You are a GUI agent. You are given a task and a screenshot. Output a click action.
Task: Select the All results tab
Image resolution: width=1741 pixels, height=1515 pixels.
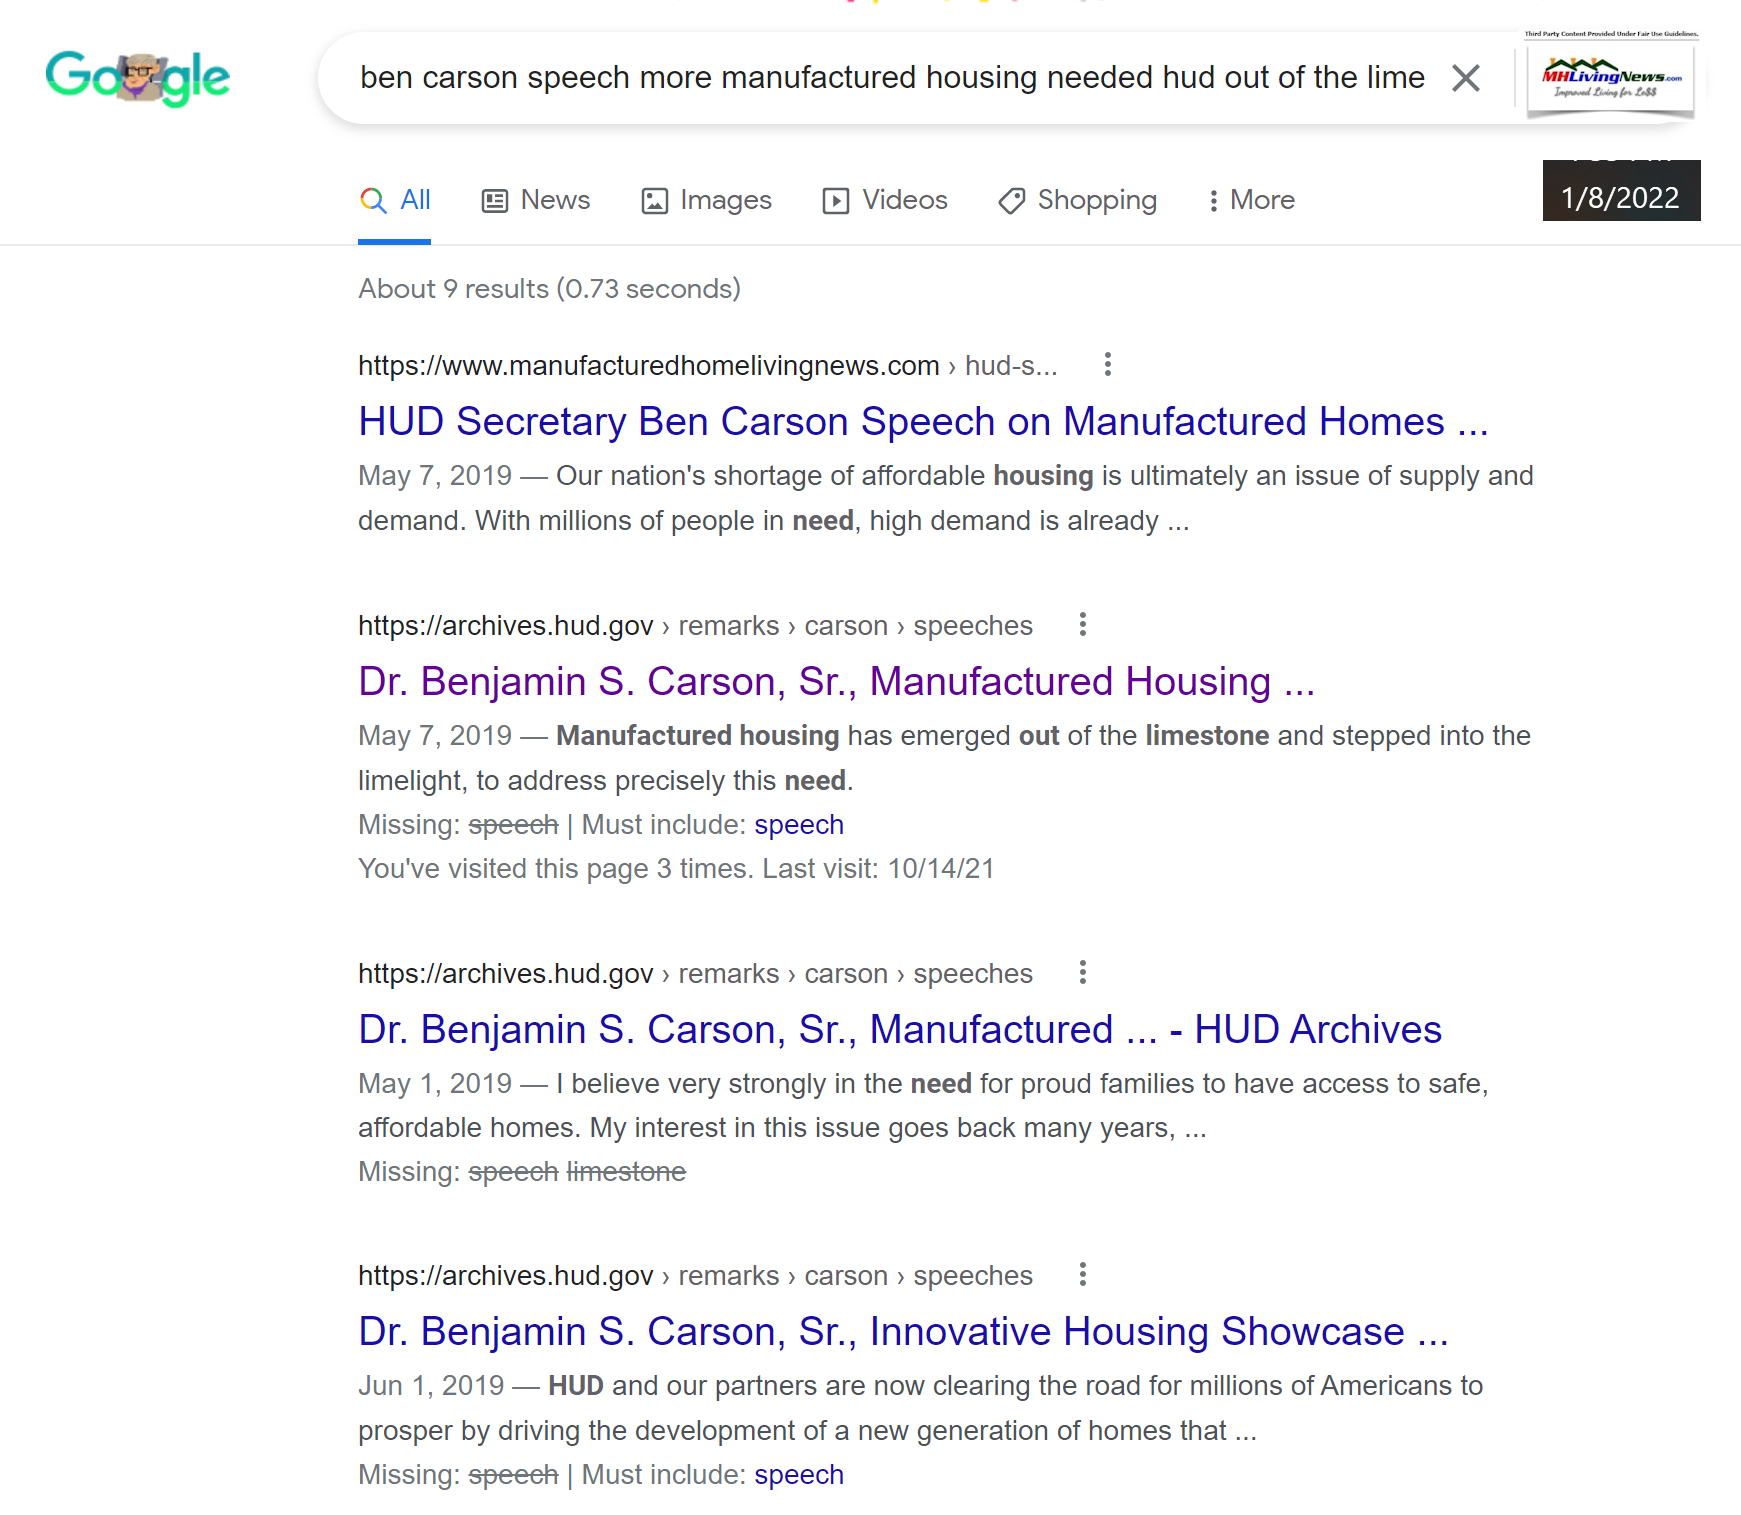395,200
